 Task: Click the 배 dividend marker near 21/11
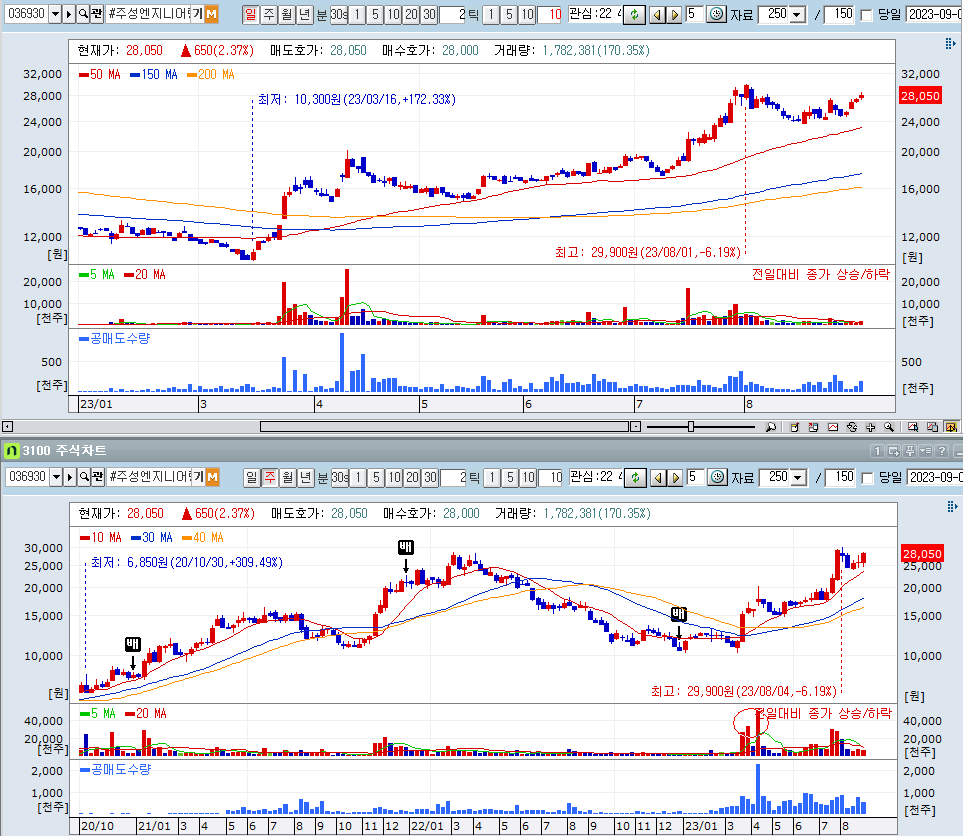point(405,547)
